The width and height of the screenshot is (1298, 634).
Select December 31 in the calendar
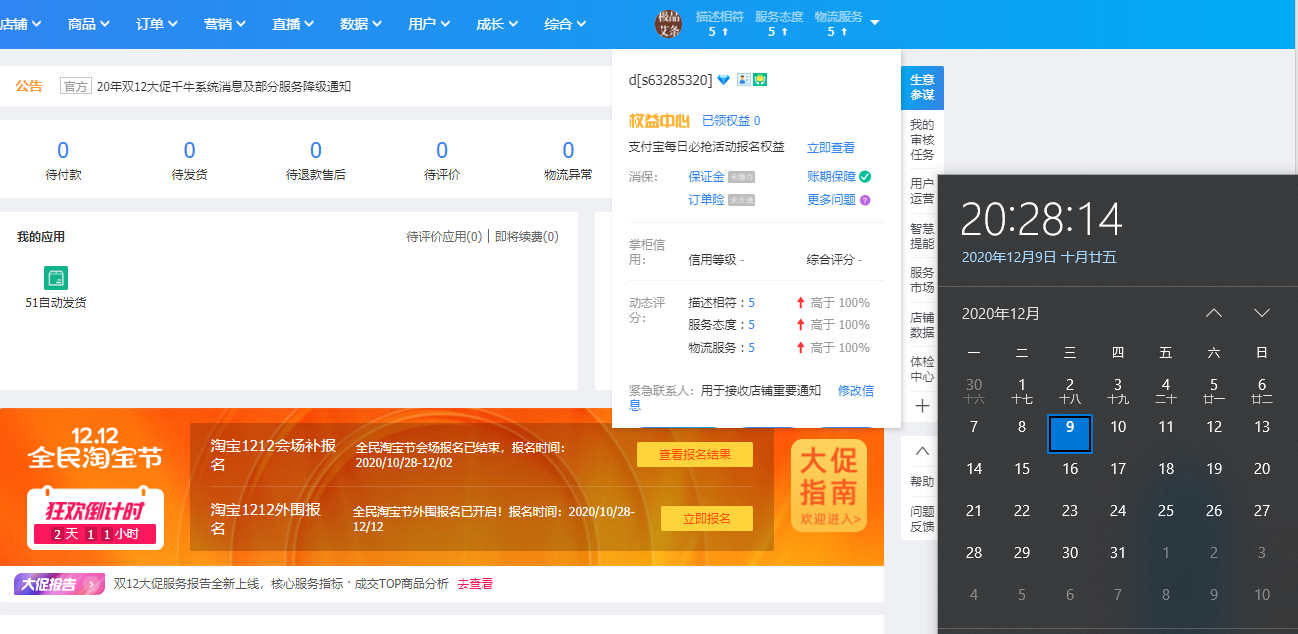[x=1118, y=553]
